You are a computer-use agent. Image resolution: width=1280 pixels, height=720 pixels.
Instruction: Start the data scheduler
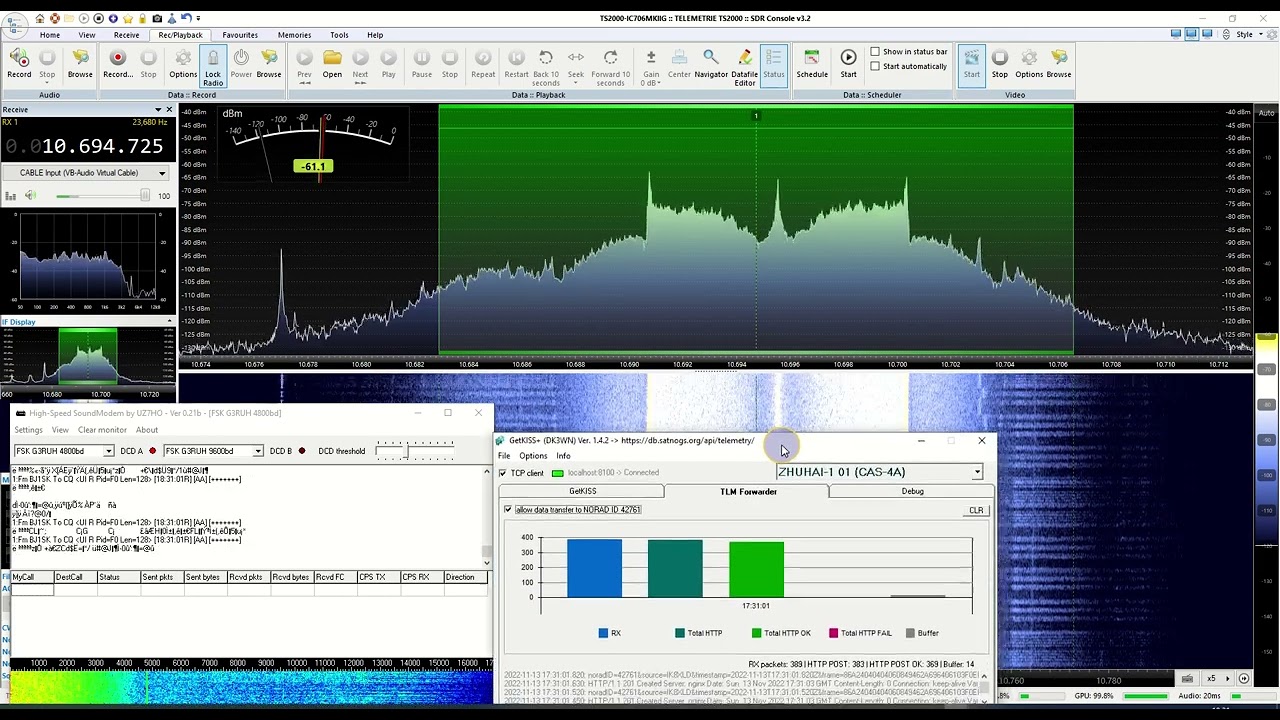pyautogui.click(x=848, y=64)
